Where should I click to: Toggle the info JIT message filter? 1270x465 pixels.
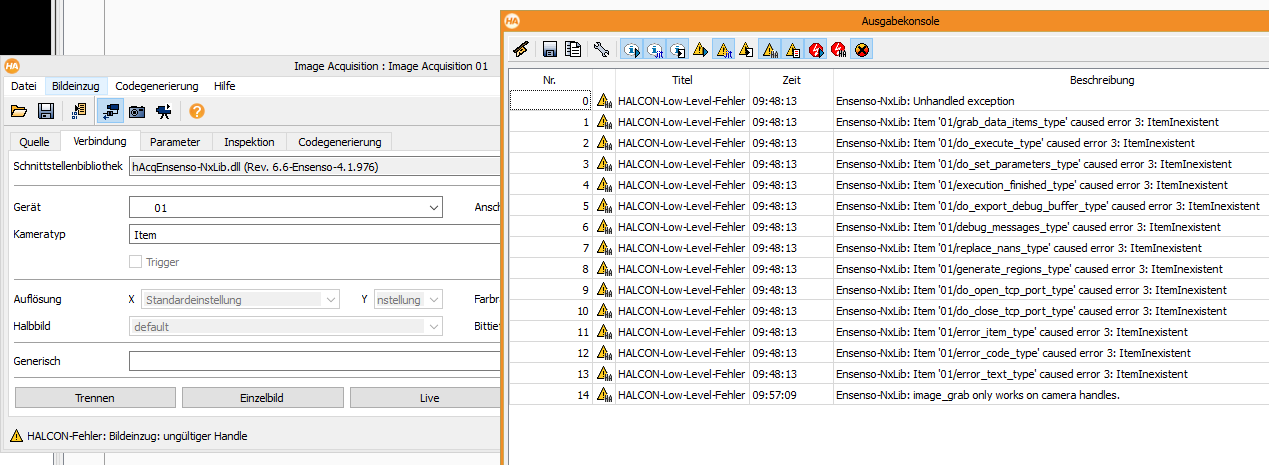(655, 48)
